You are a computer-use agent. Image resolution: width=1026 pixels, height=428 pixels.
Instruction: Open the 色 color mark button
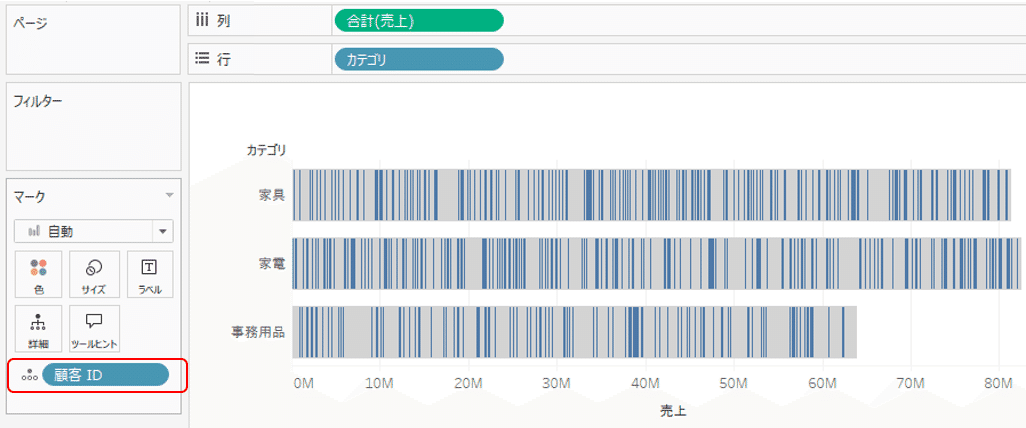coord(38,275)
